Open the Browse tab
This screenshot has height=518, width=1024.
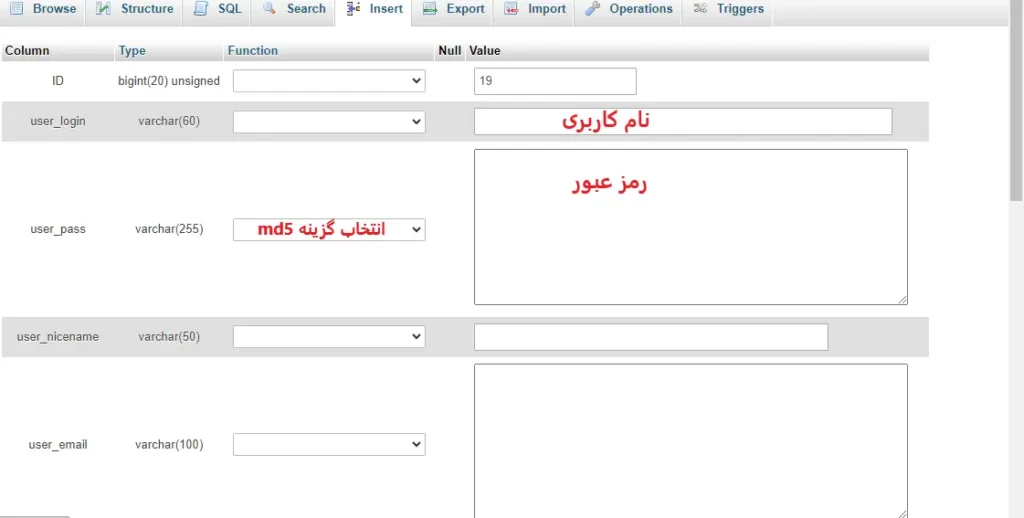click(x=42, y=9)
